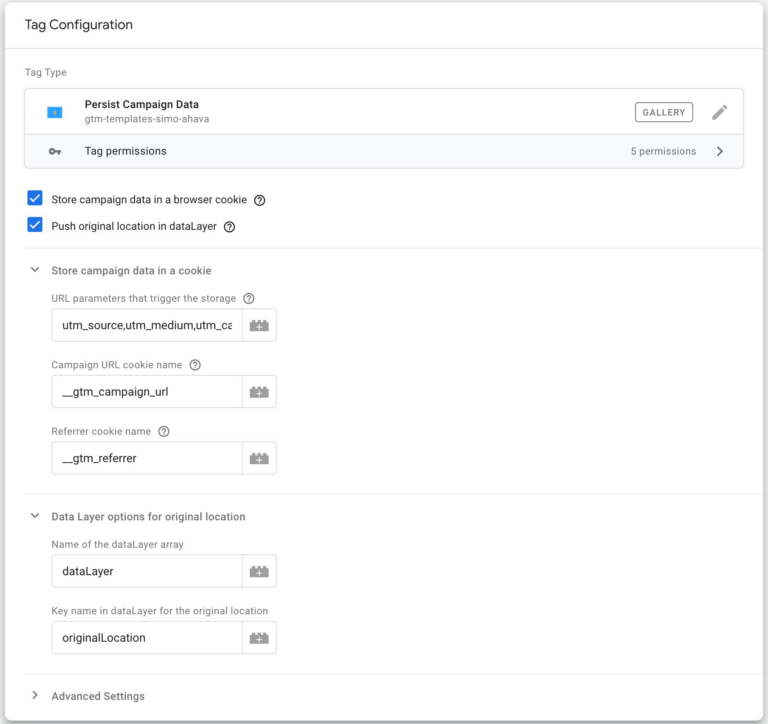This screenshot has height=724, width=768.
Task: Open variable picker for Referrer cookie name
Action: (259, 459)
